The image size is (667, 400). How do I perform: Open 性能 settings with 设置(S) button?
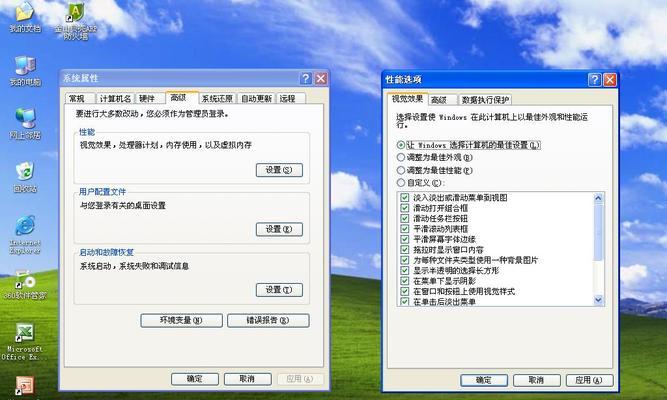[279, 170]
